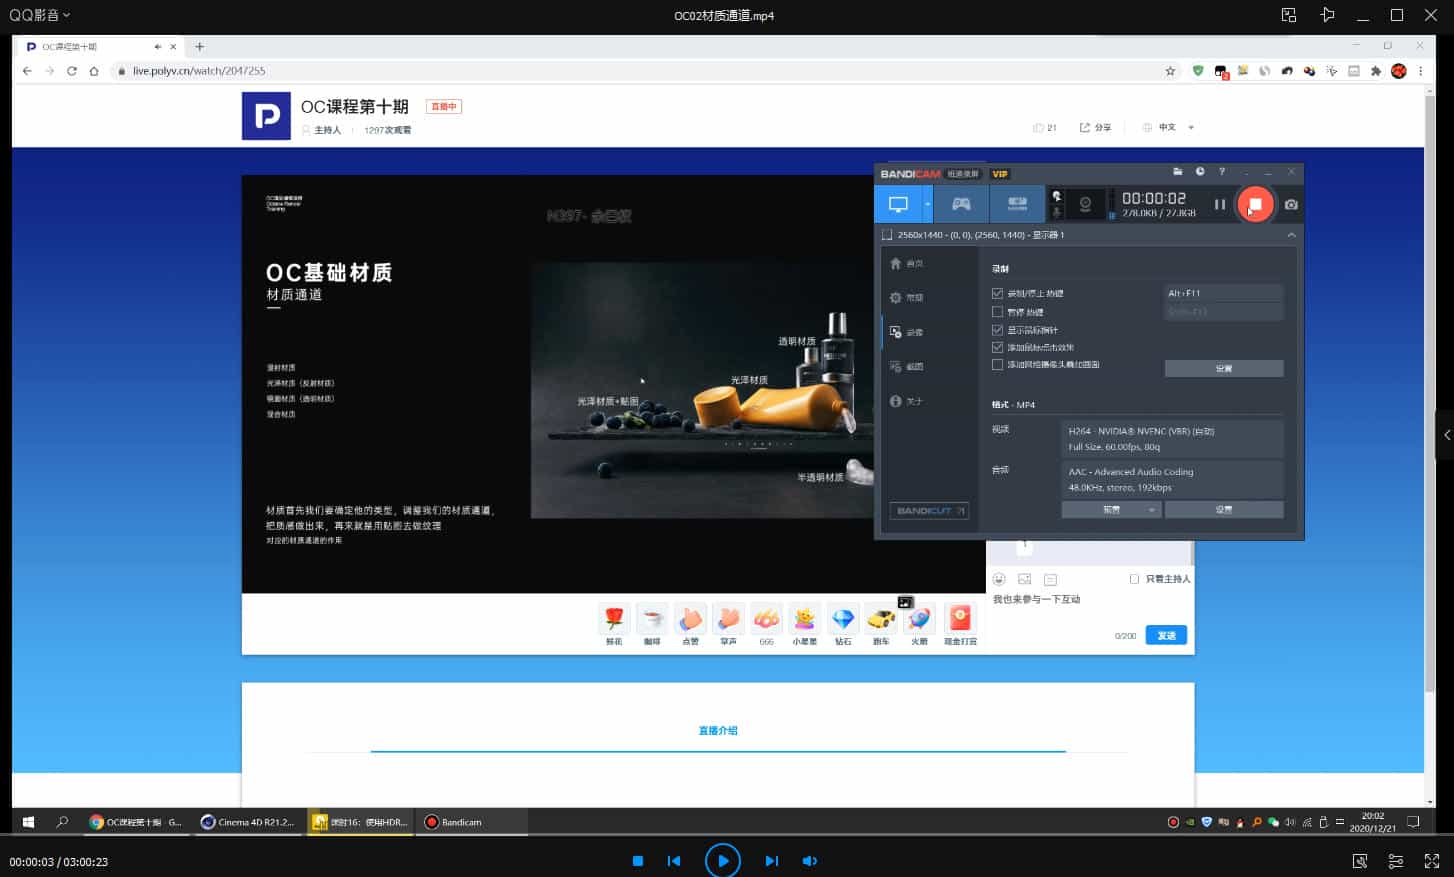
Task: Expand the right side playlist panel arrow
Action: tap(1446, 435)
